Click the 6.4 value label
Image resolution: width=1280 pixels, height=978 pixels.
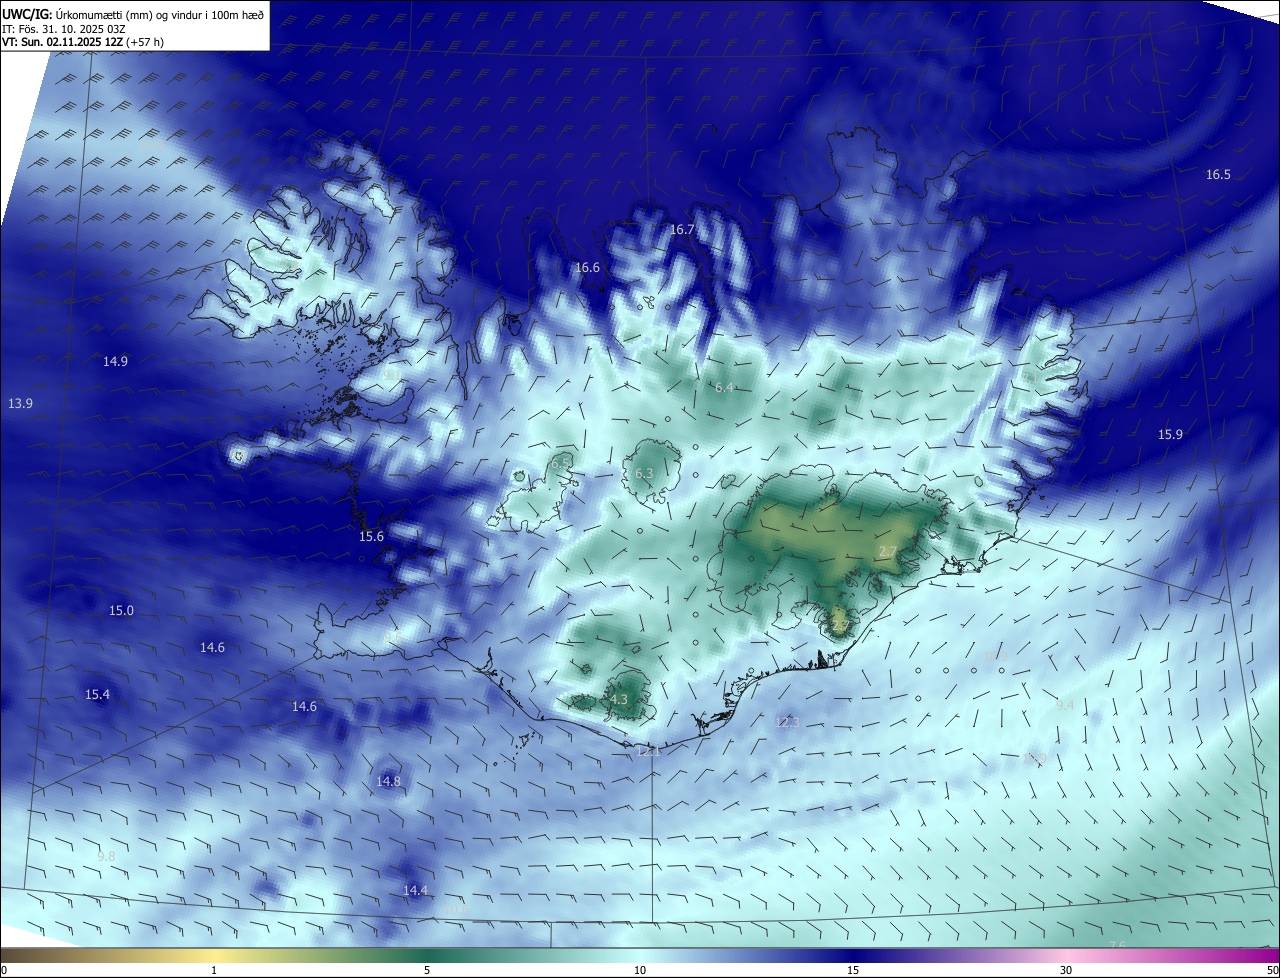click(x=724, y=388)
